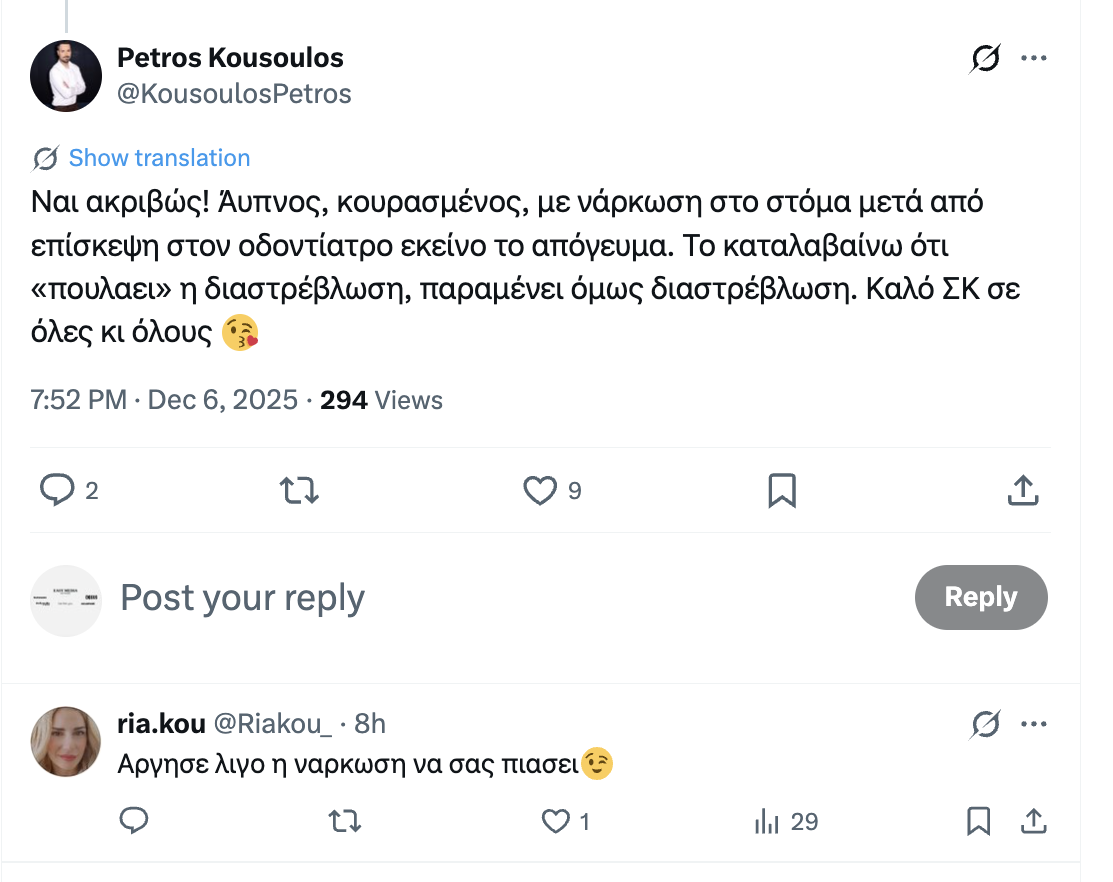This screenshot has width=1113, height=882.
Task: Open the more options menu on ria.kou's reply
Action: (x=1035, y=725)
